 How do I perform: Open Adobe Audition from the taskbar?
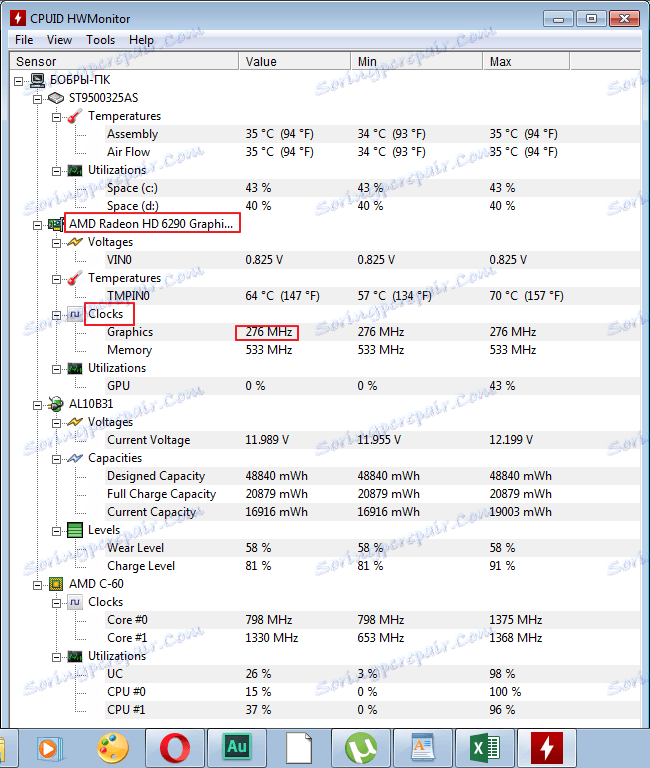(x=237, y=747)
